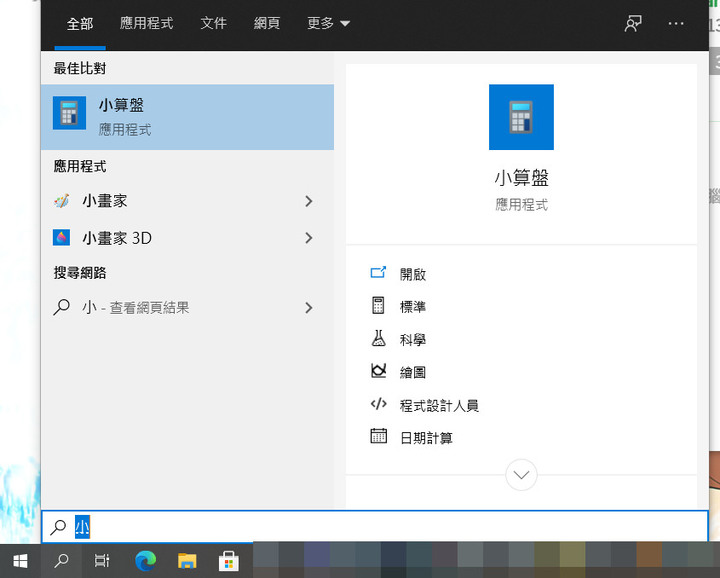Screen dimensions: 720x578
Task: Click the 標準 standard calculator icon
Action: pos(378,305)
